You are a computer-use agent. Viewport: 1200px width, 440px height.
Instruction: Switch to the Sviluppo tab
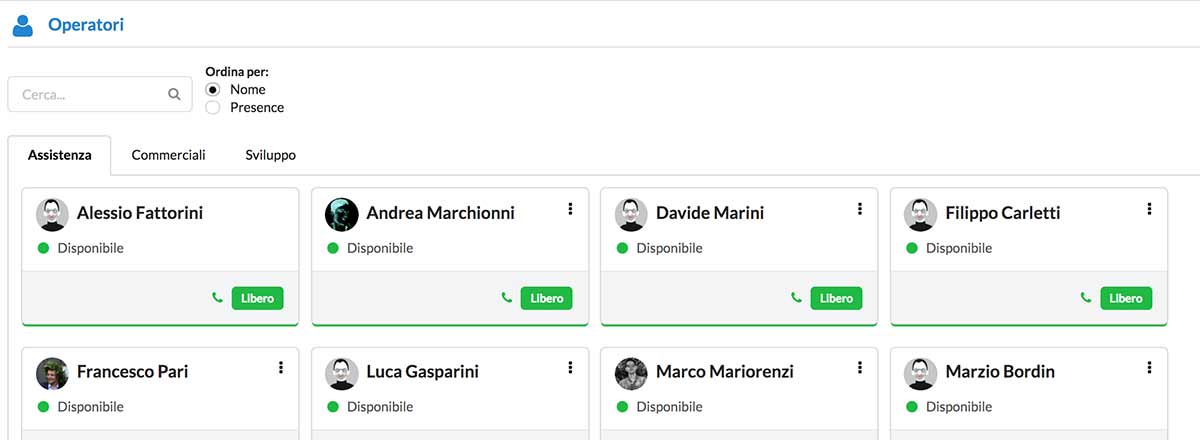tap(270, 155)
